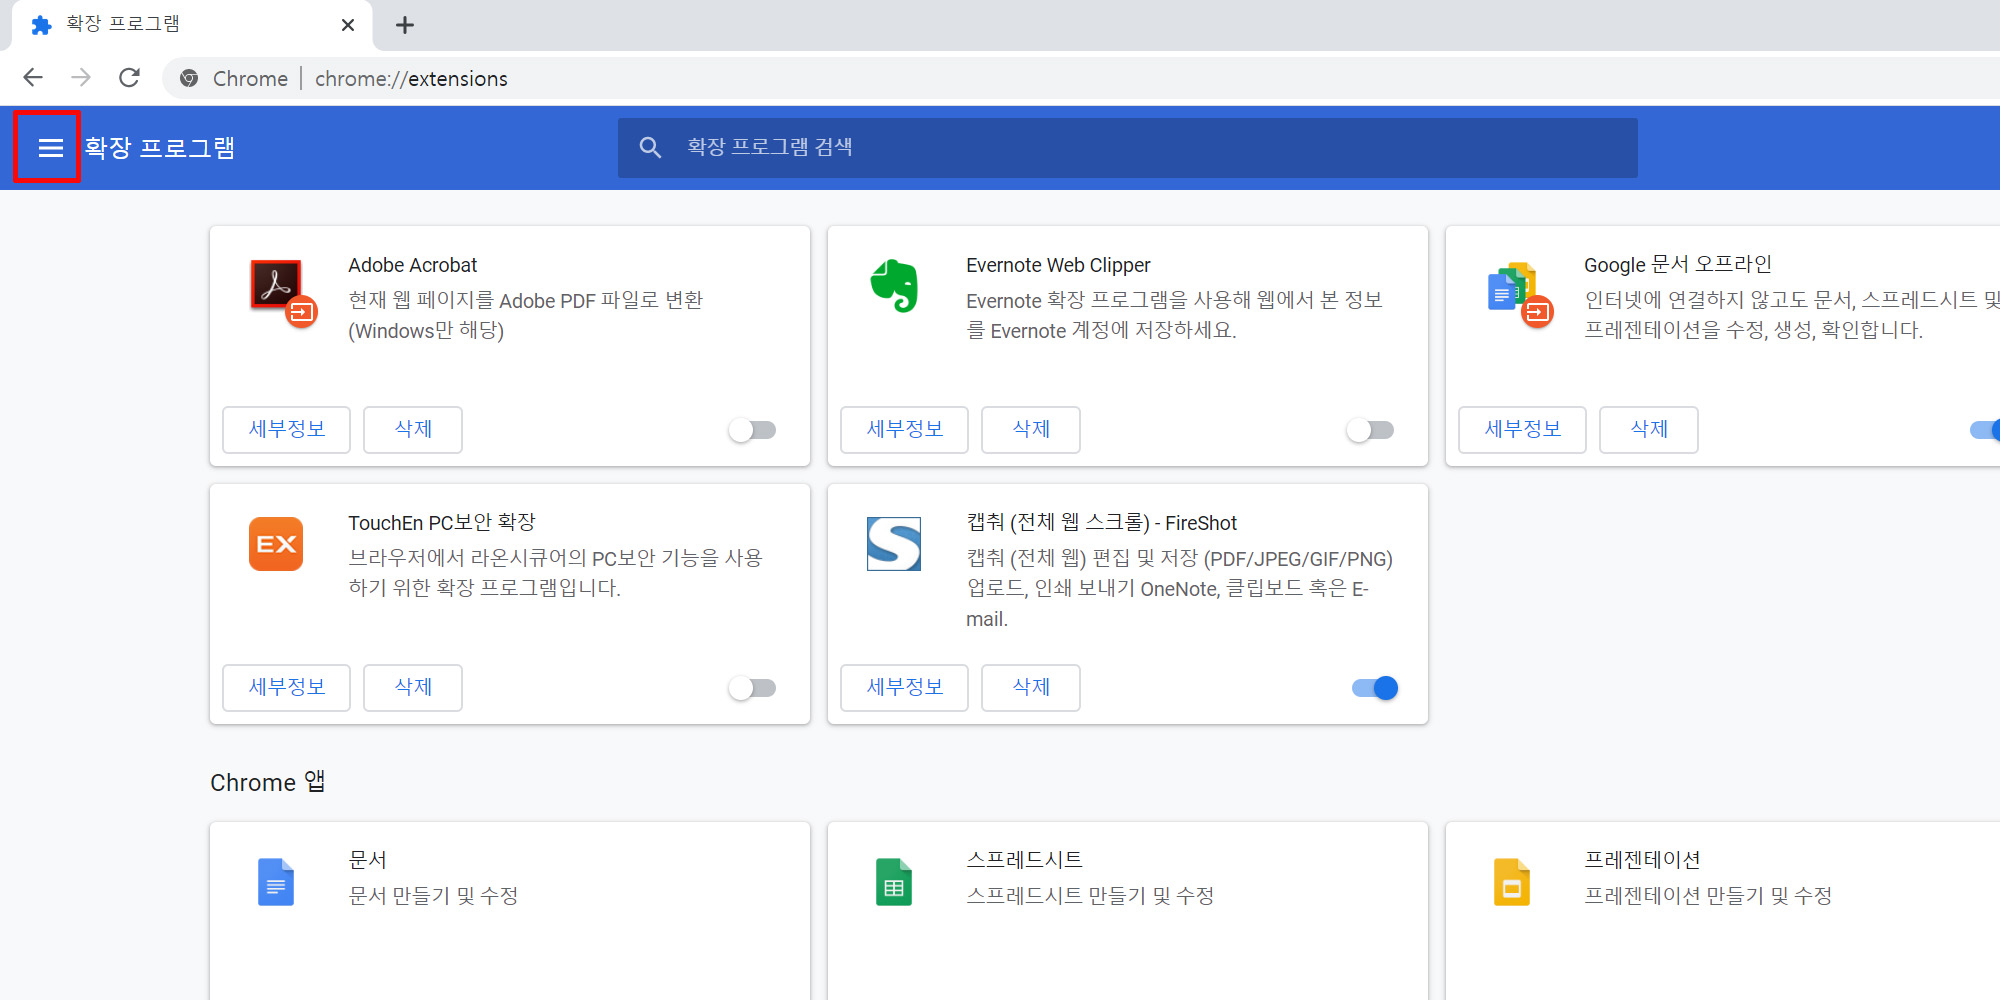
Task: Open 세부정보 for Adobe Acrobat
Action: (287, 430)
